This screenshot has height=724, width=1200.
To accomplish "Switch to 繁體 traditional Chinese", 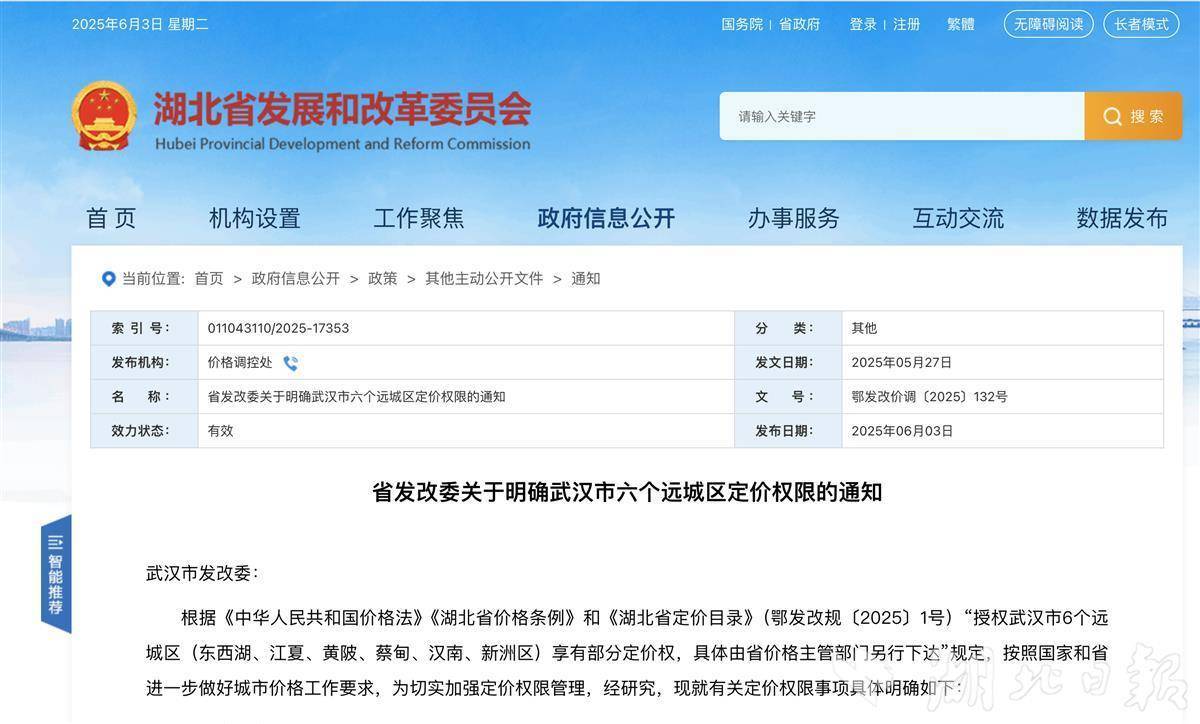I will (x=961, y=24).
